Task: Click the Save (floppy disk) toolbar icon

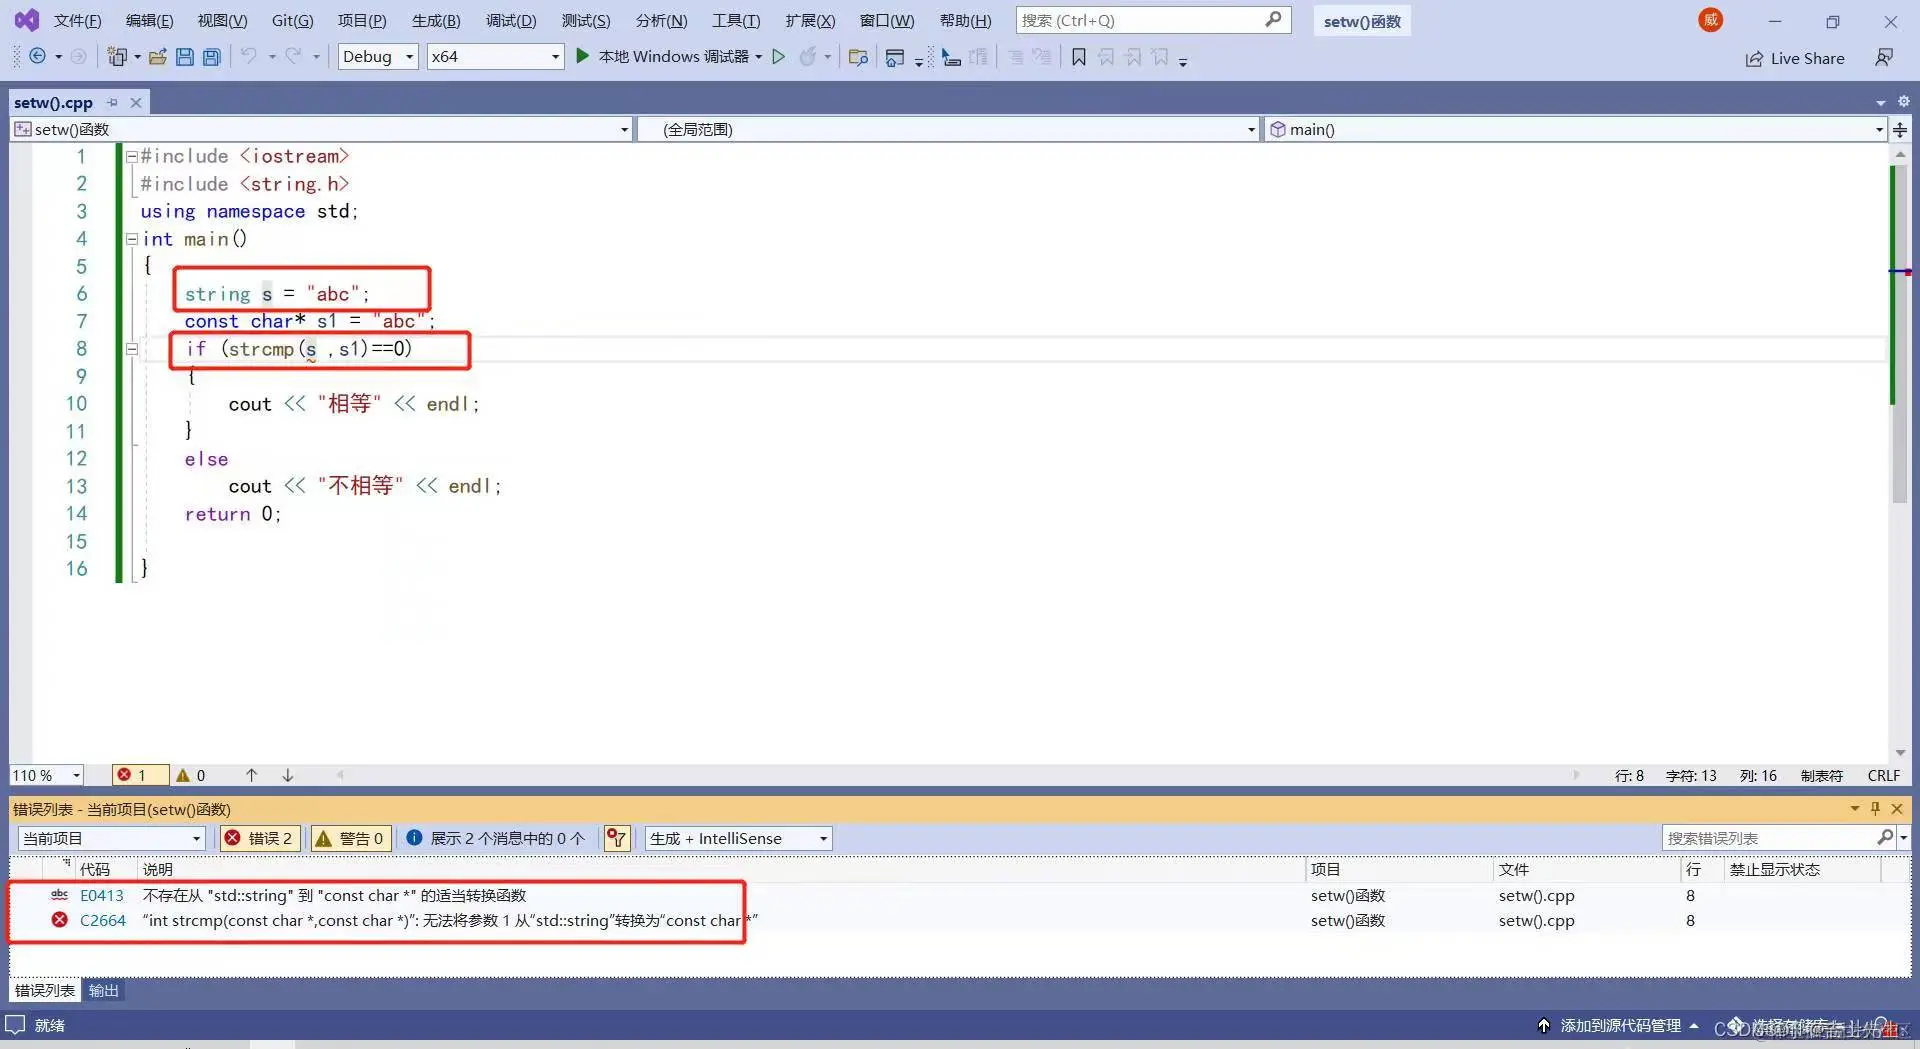Action: (x=185, y=57)
